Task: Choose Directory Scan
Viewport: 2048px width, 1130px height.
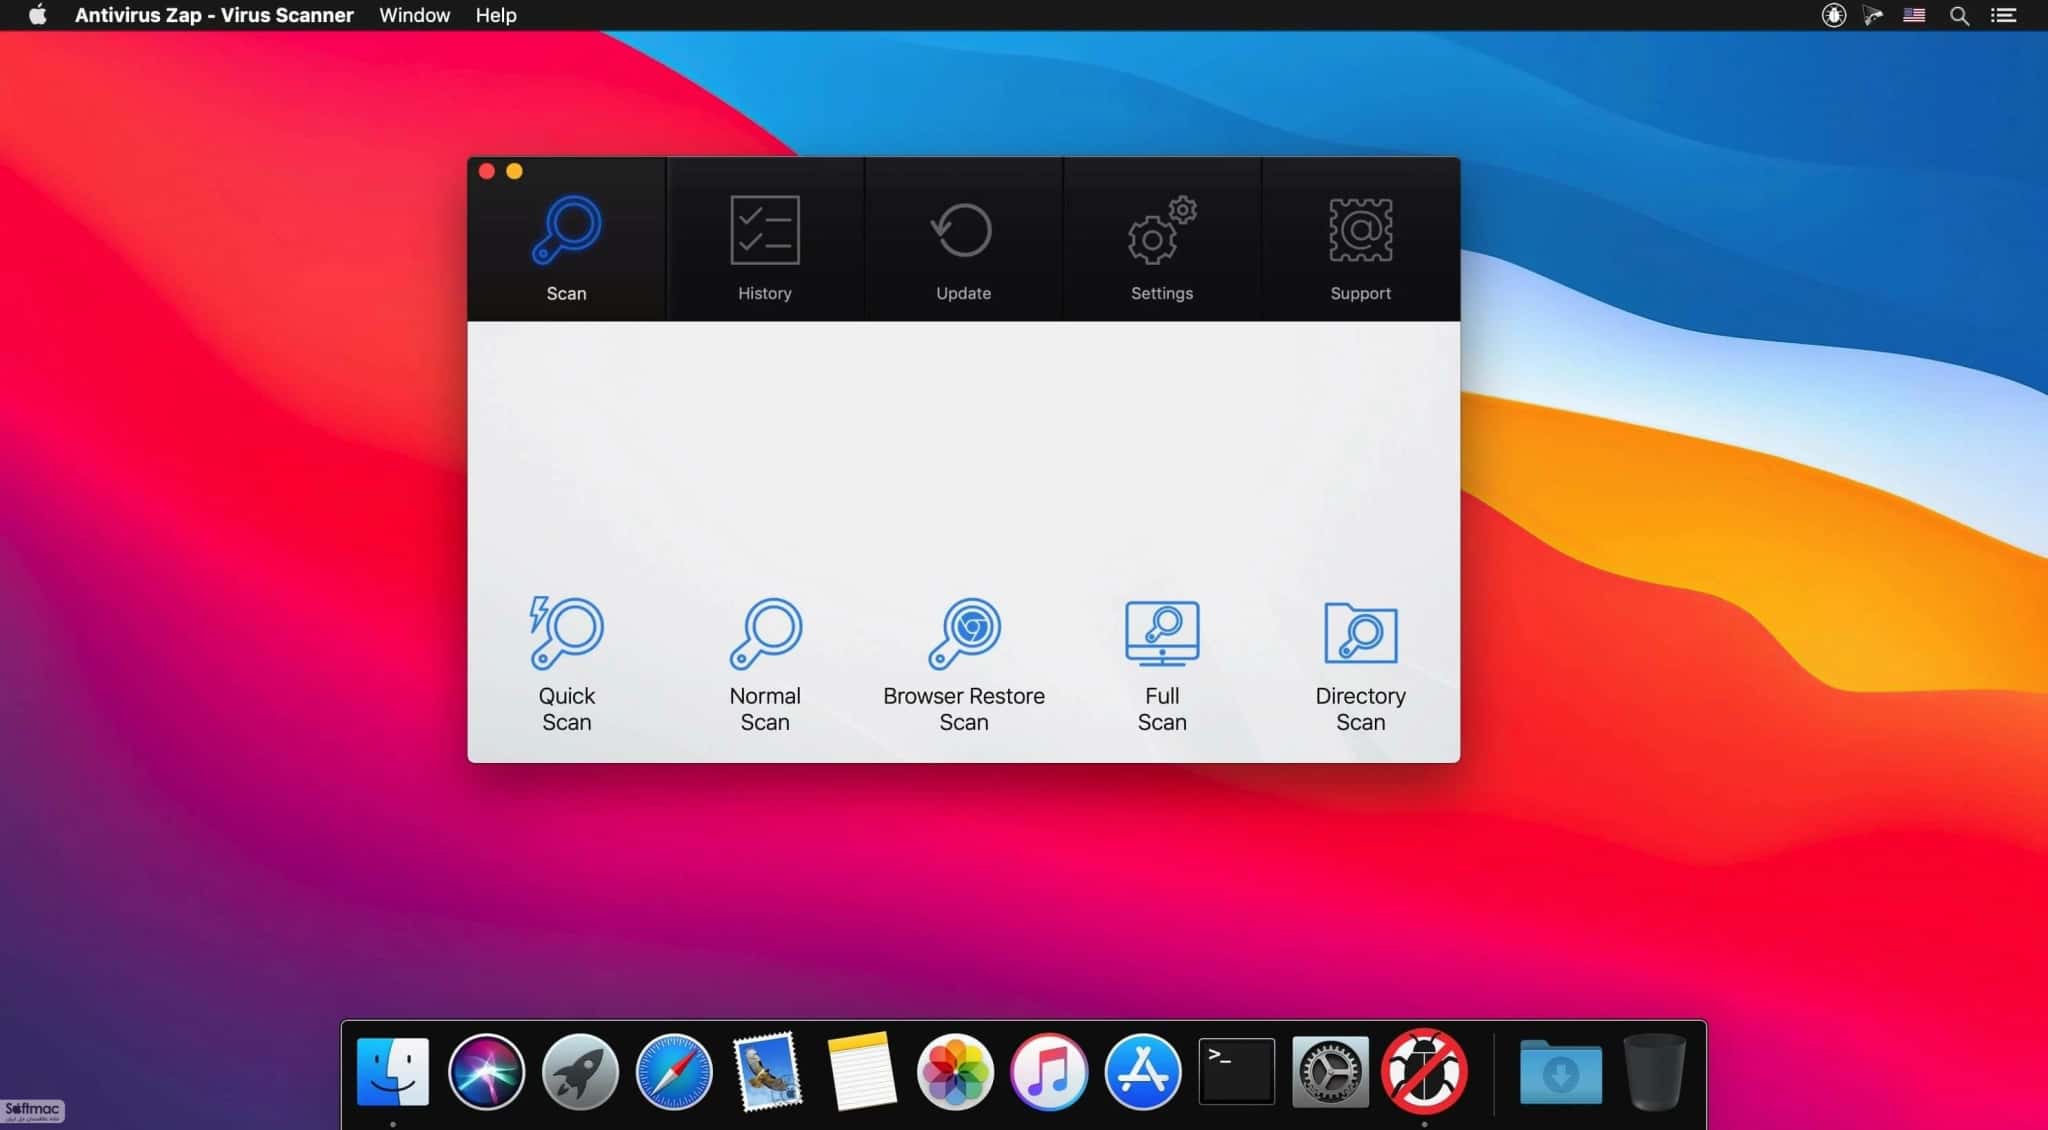Action: coord(1360,664)
